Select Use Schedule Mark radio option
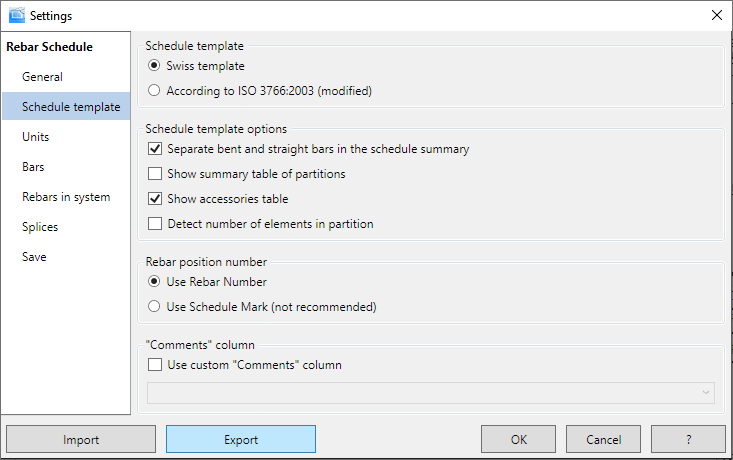Viewport: 733px width, 460px height. [x=154, y=307]
